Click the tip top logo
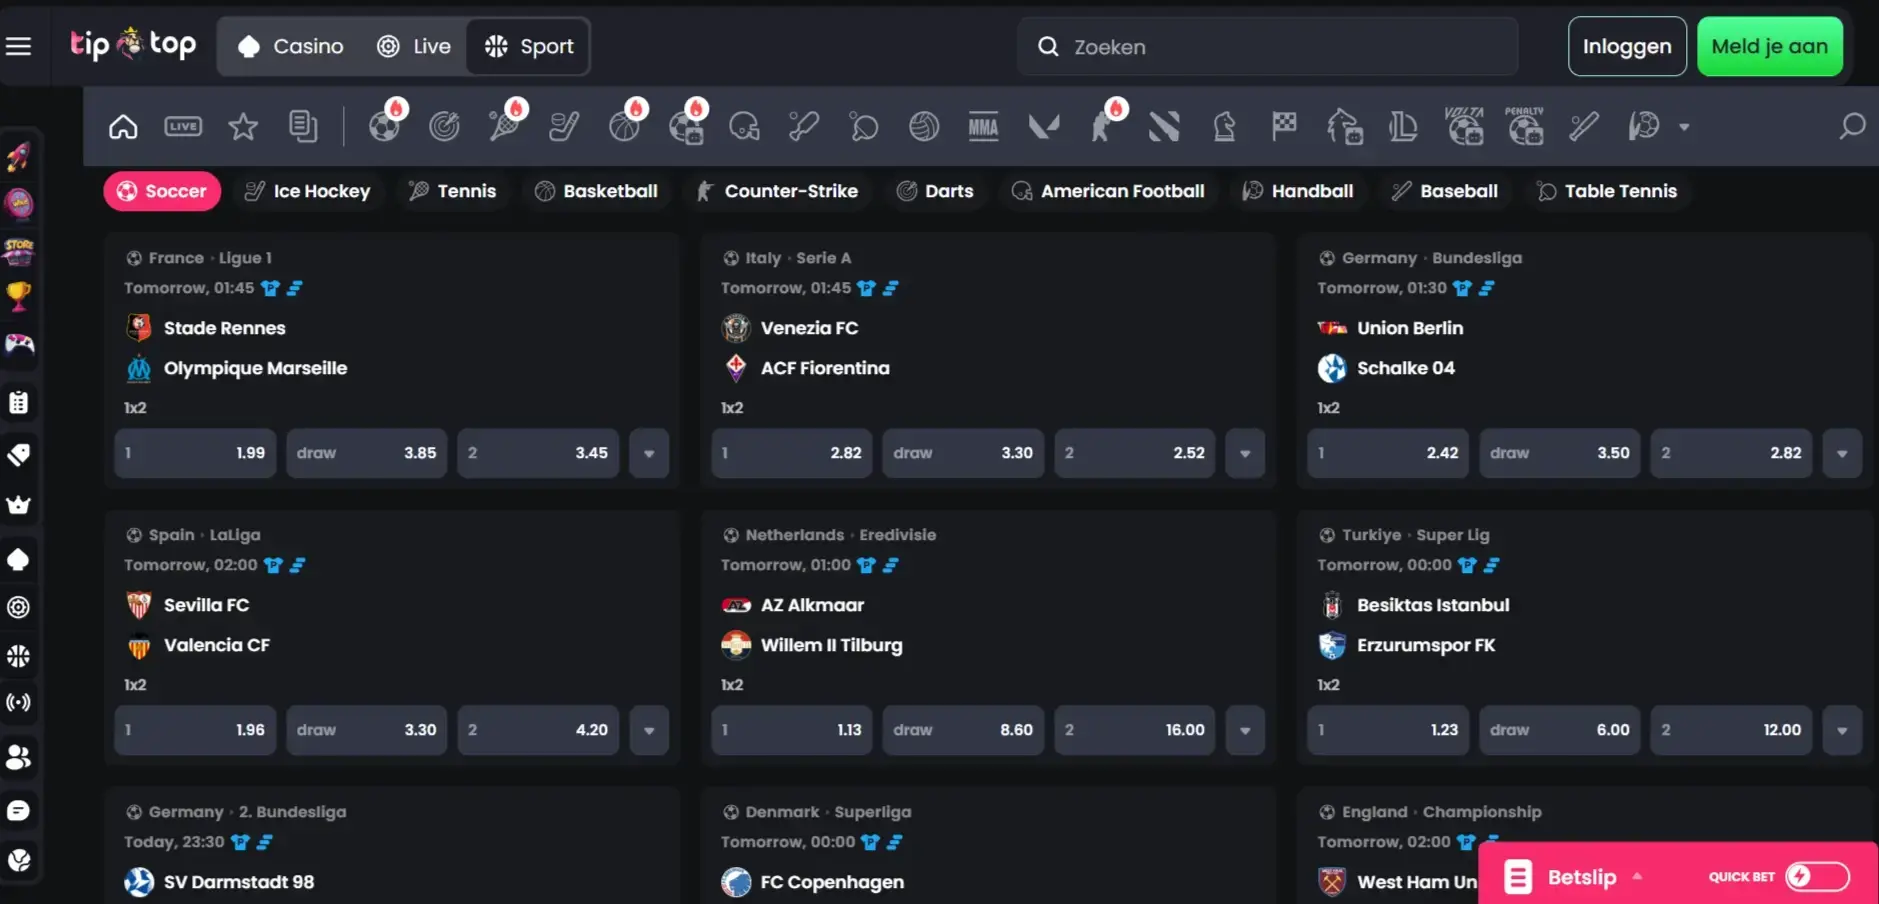 pyautogui.click(x=133, y=45)
